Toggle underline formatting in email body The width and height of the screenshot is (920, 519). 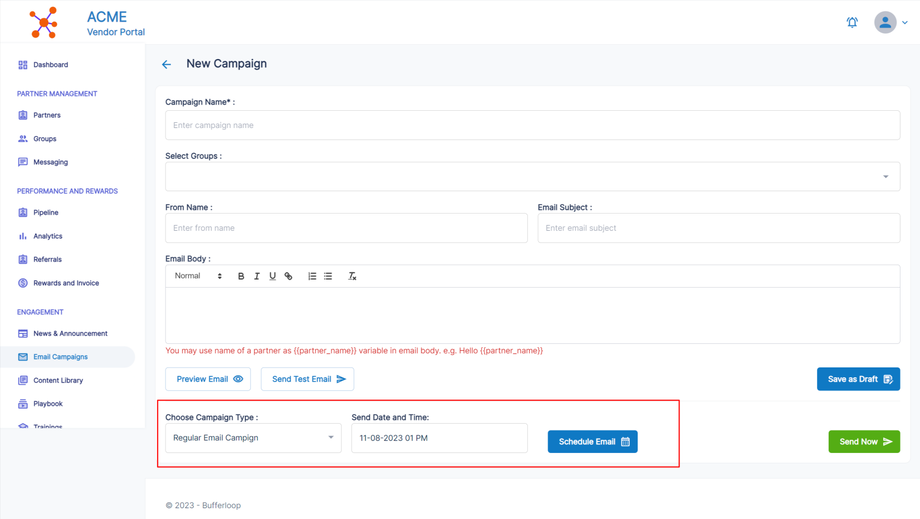pos(272,276)
